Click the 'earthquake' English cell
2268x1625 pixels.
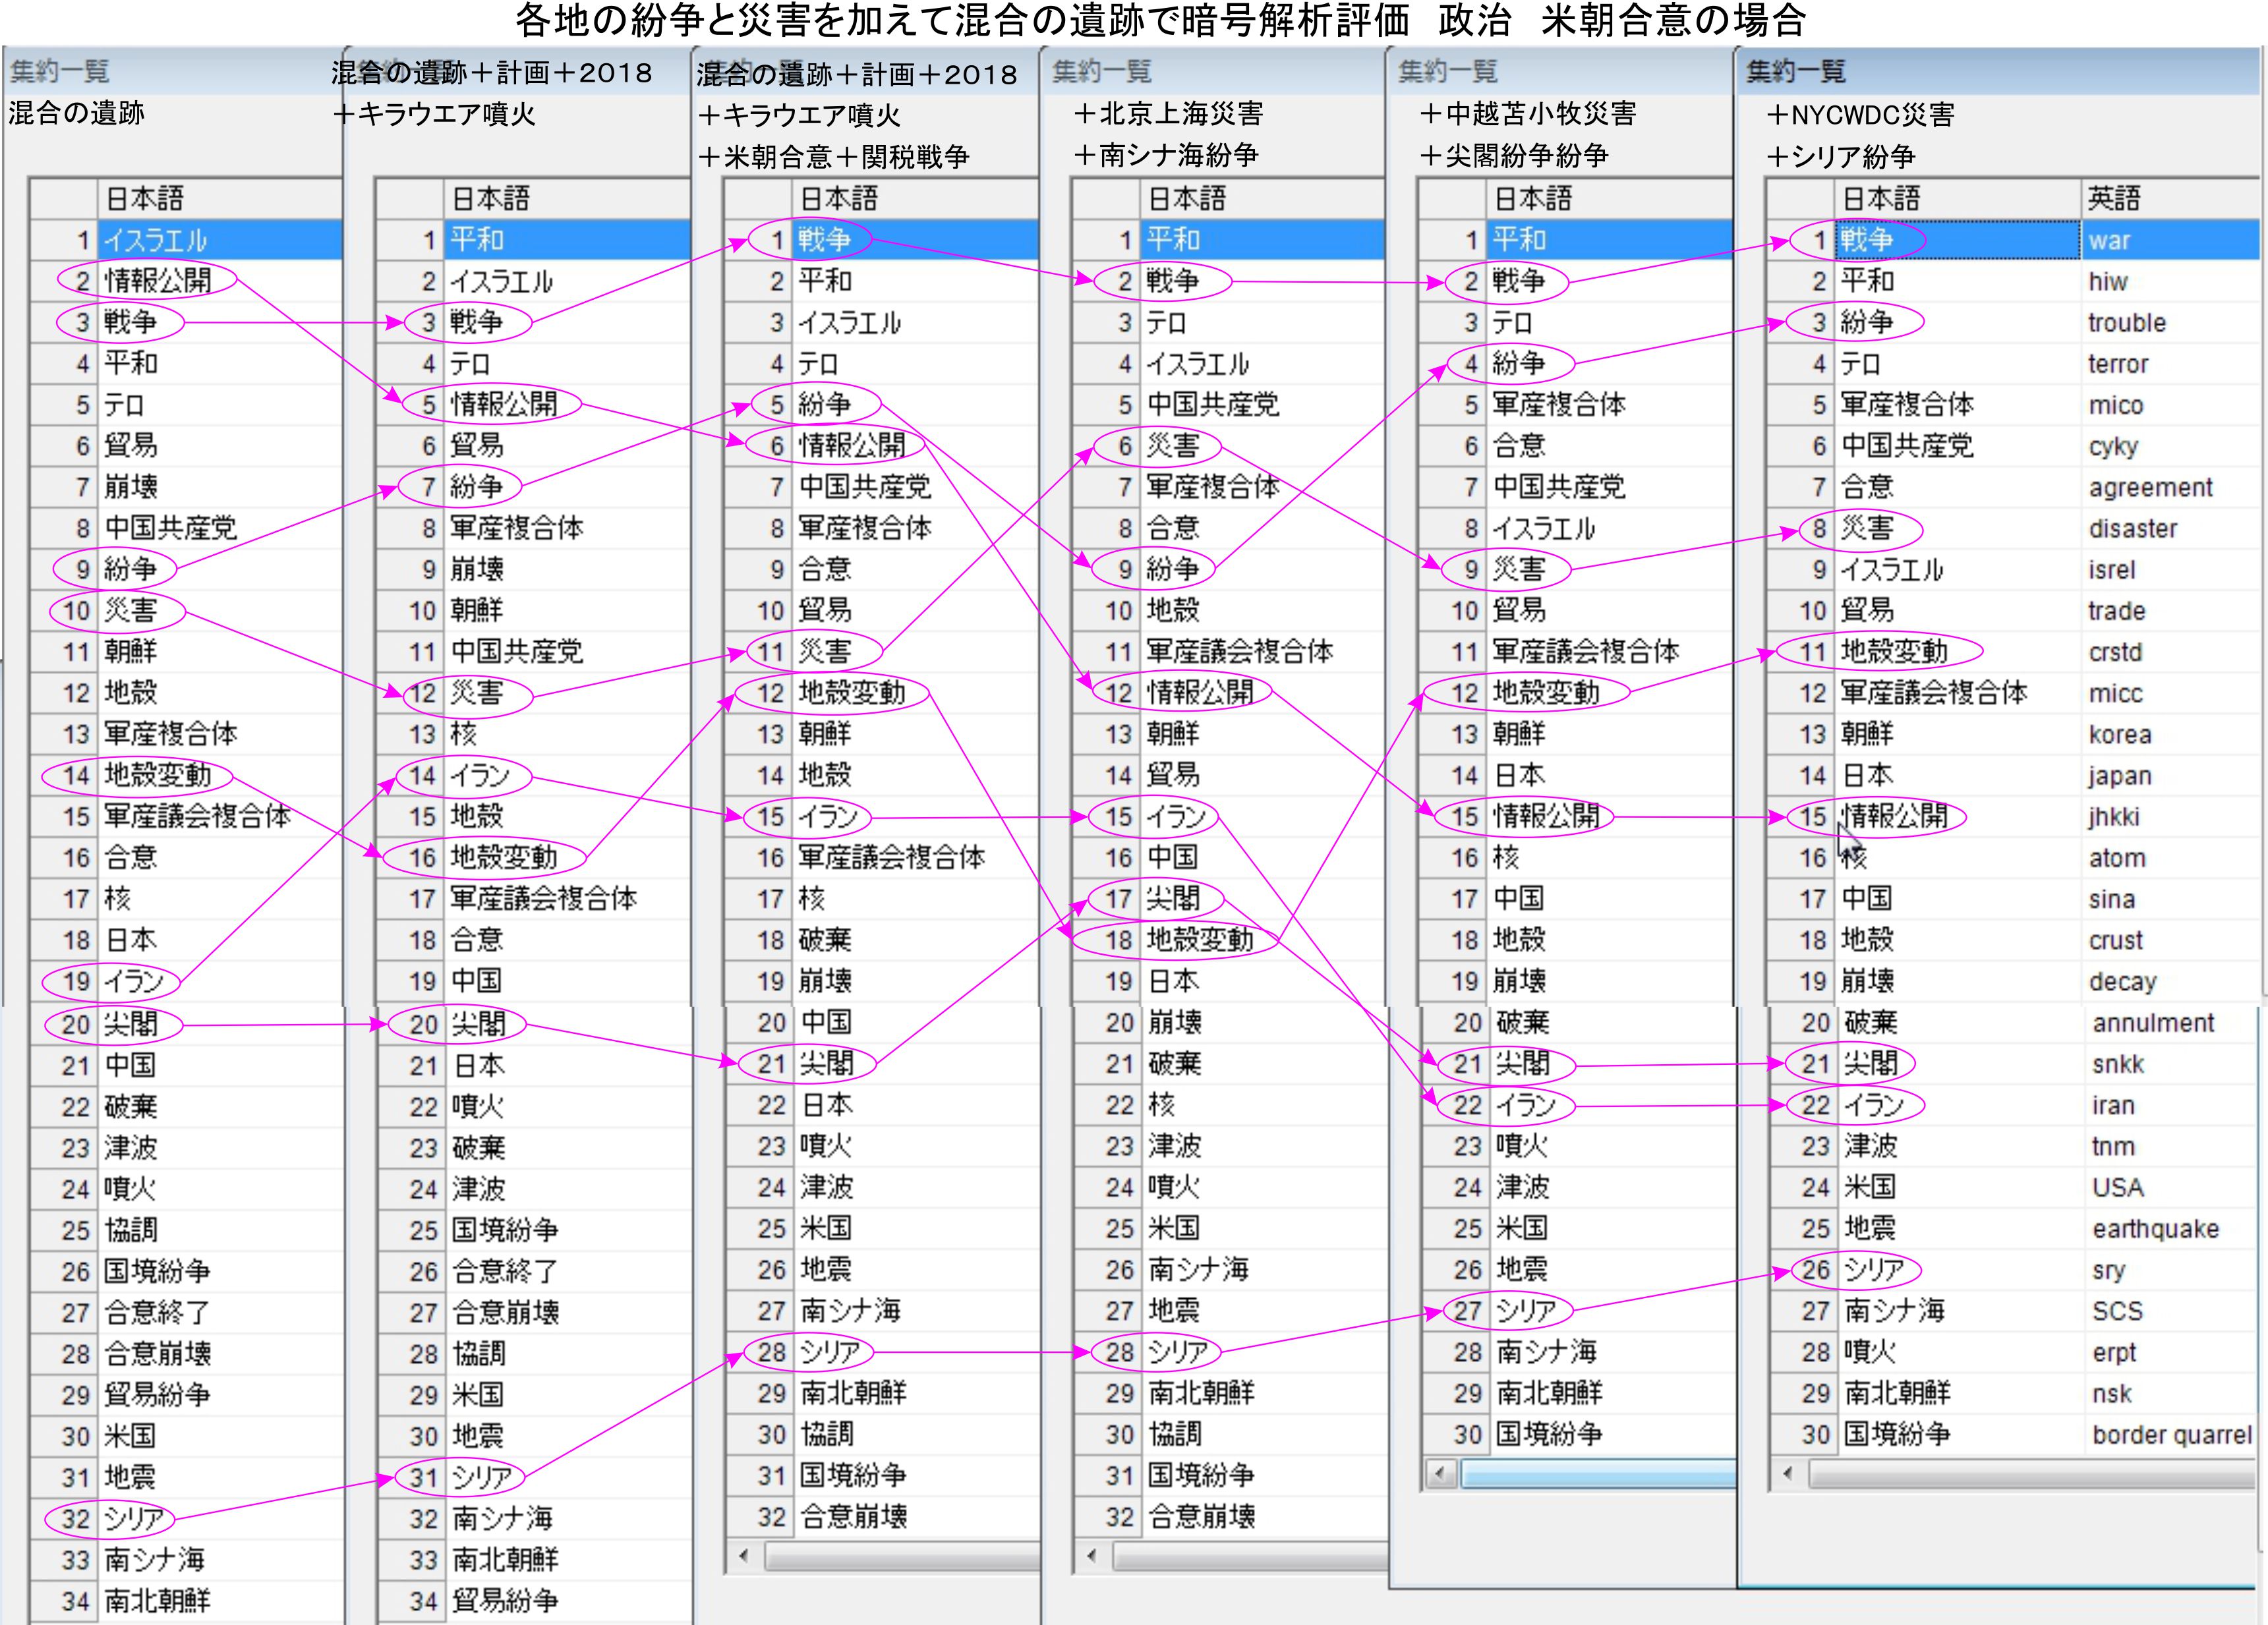tap(2155, 1228)
